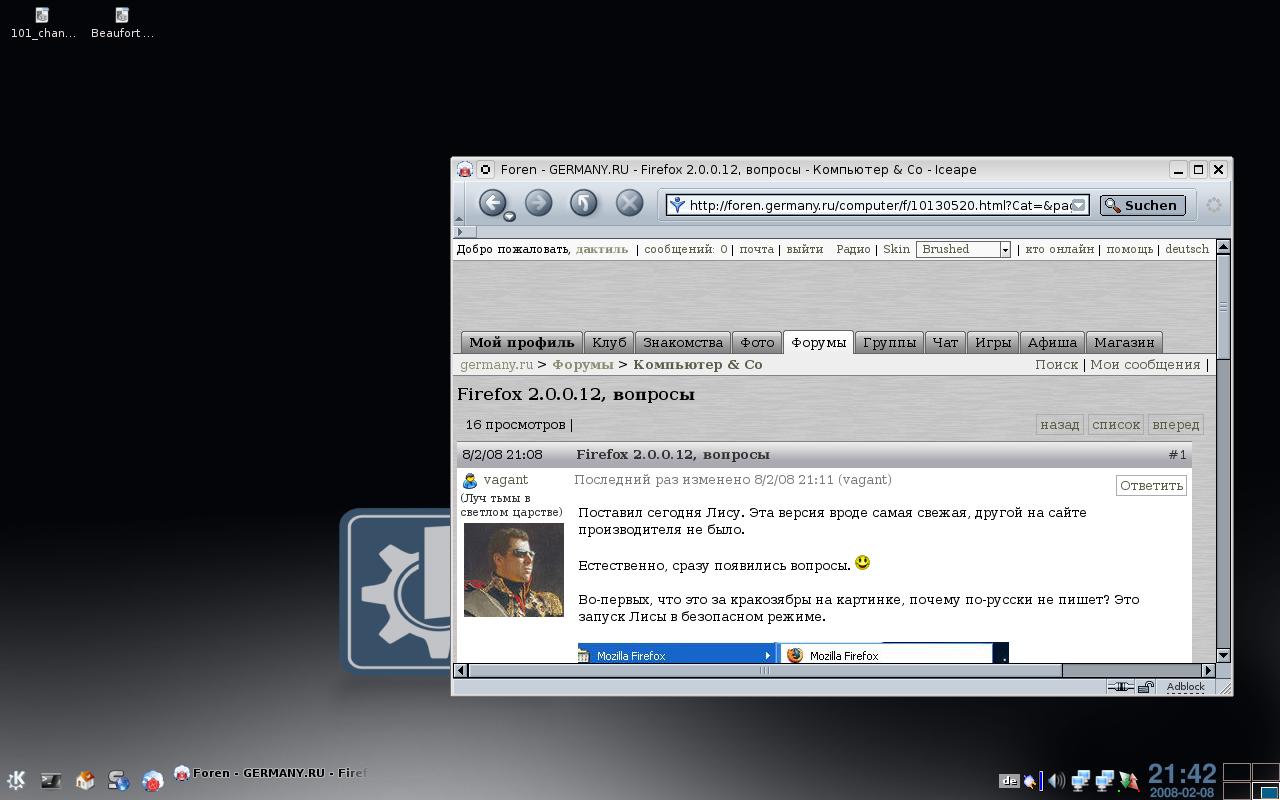
Task: Click the horizontal scrollbar right arrow
Action: point(1207,670)
